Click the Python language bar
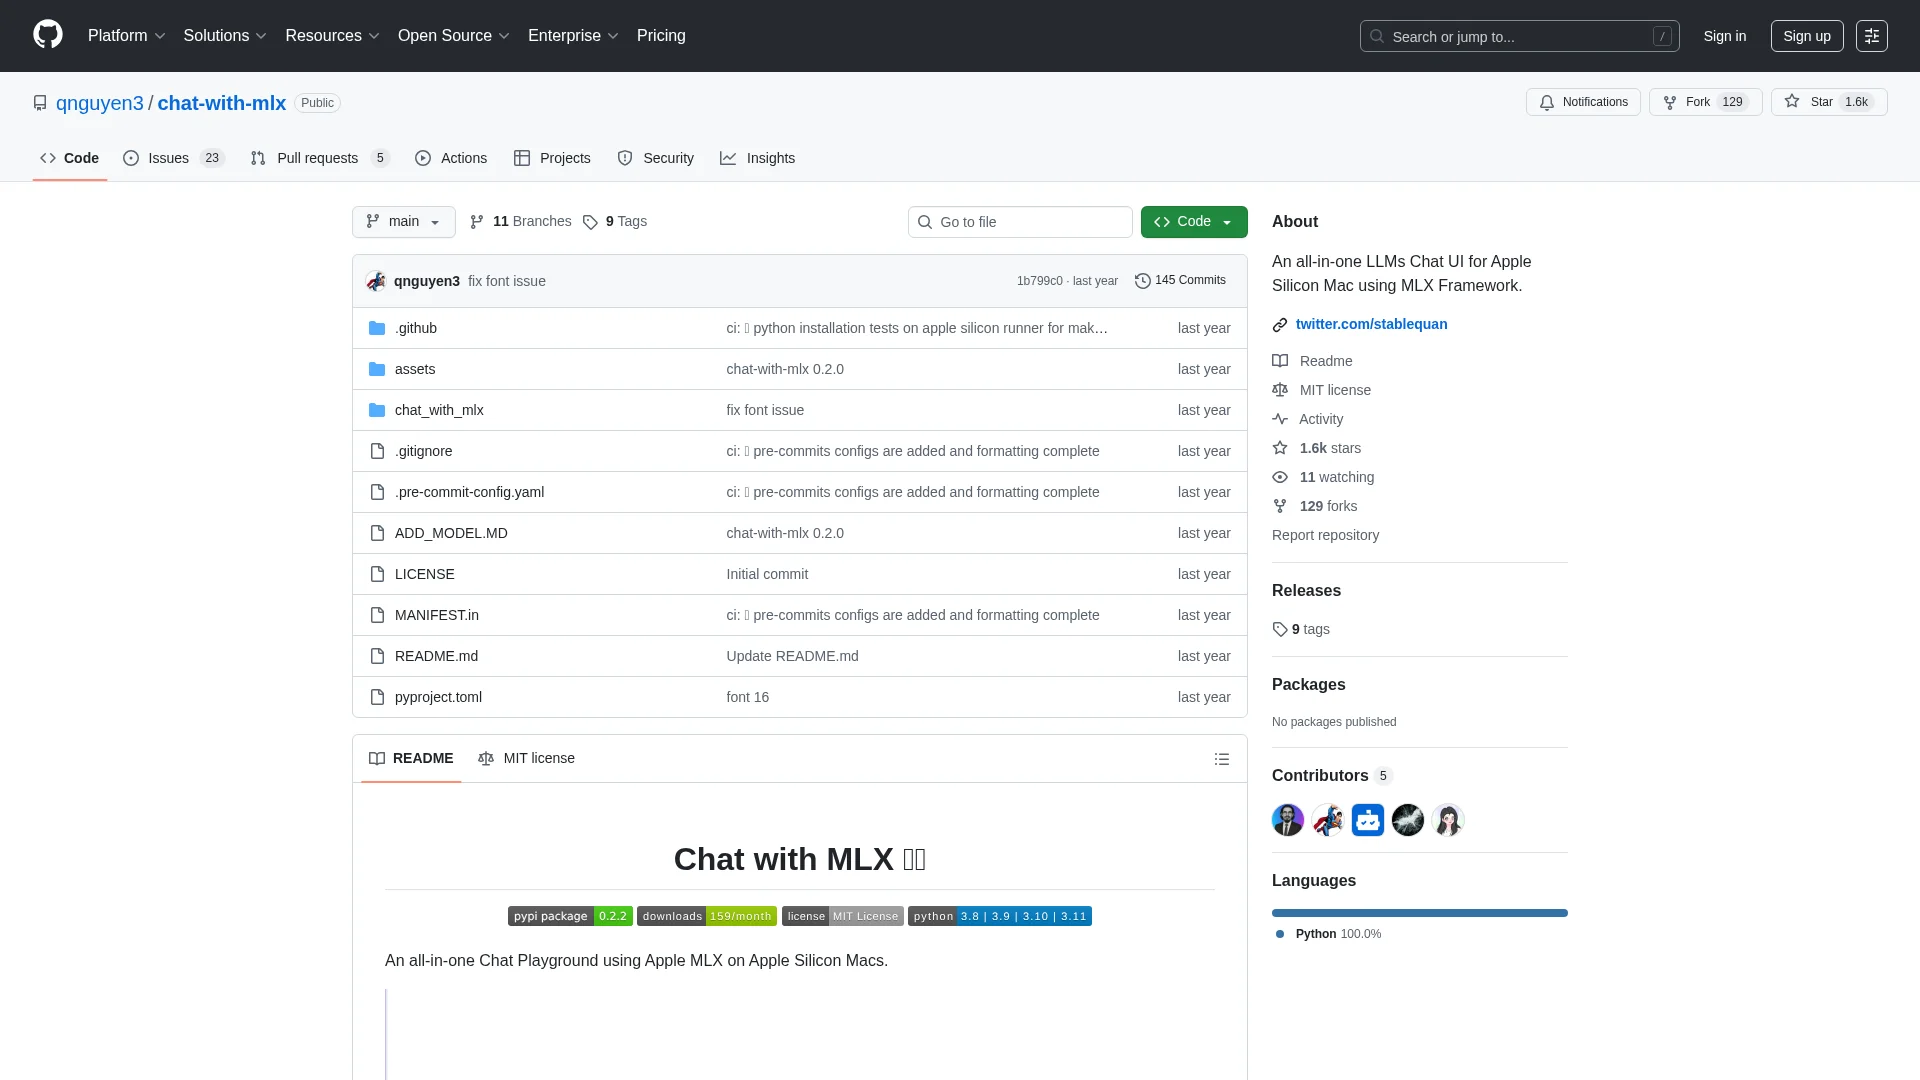 click(x=1419, y=913)
